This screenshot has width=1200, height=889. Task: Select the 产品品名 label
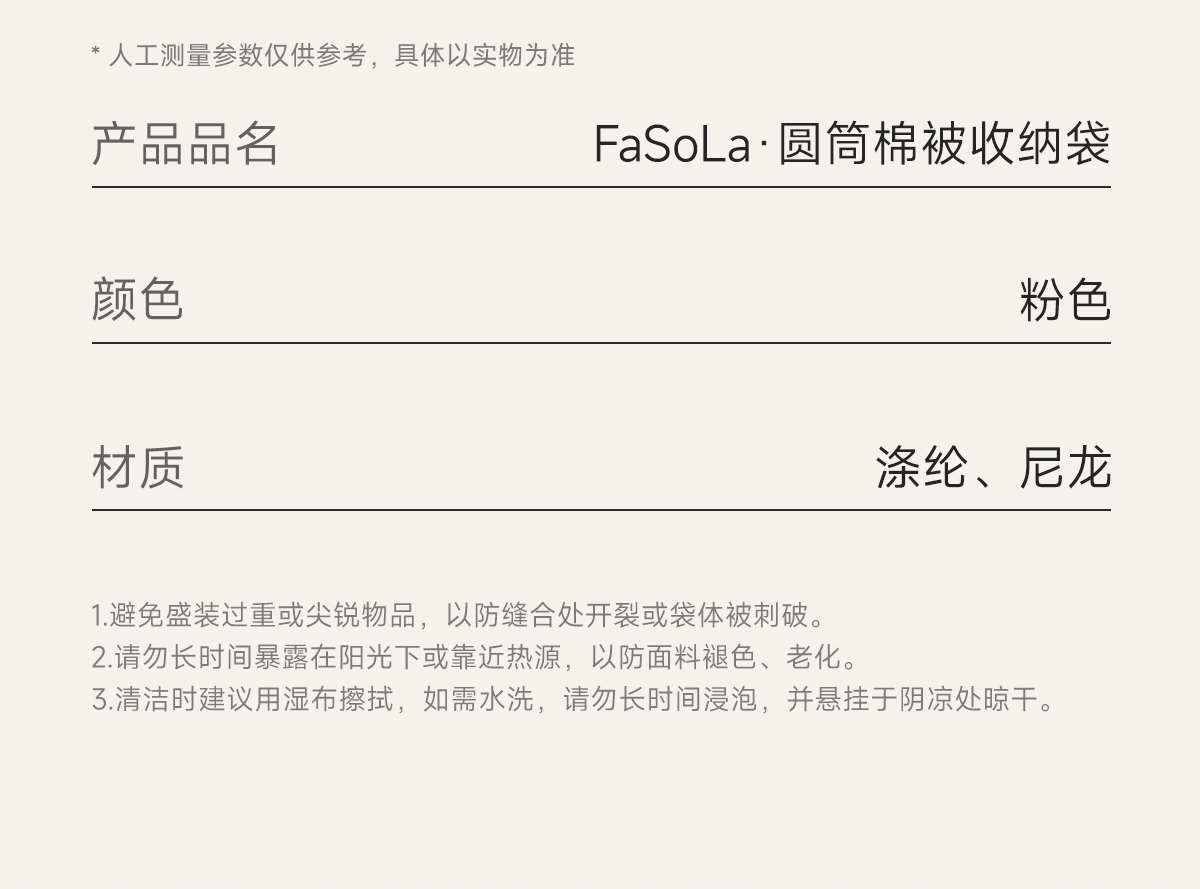point(185,144)
